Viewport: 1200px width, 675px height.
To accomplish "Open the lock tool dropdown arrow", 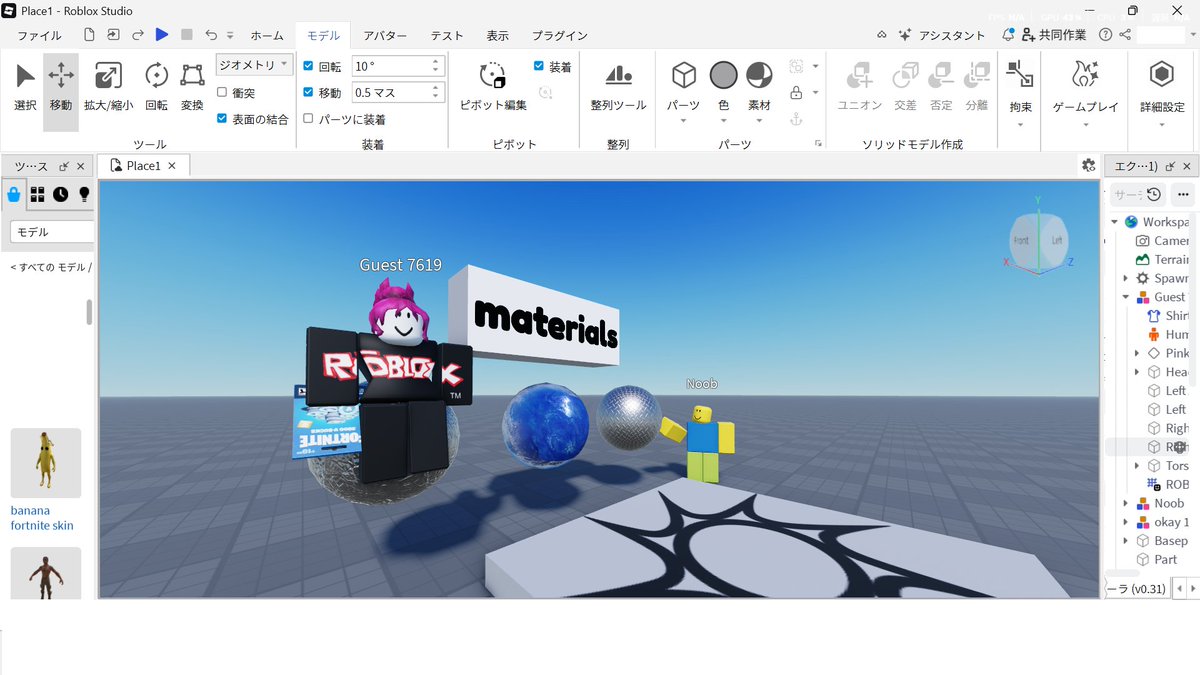I will 815,92.
